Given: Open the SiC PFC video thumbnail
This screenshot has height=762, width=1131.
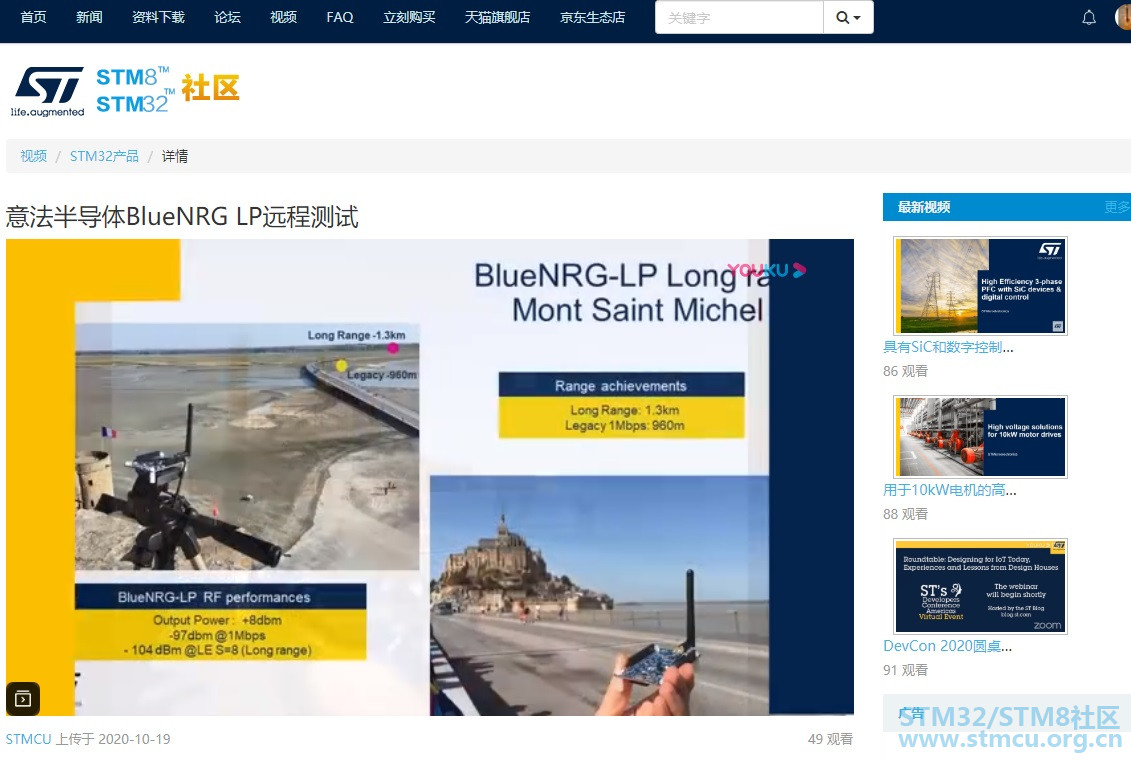Looking at the screenshot, I should click(980, 286).
